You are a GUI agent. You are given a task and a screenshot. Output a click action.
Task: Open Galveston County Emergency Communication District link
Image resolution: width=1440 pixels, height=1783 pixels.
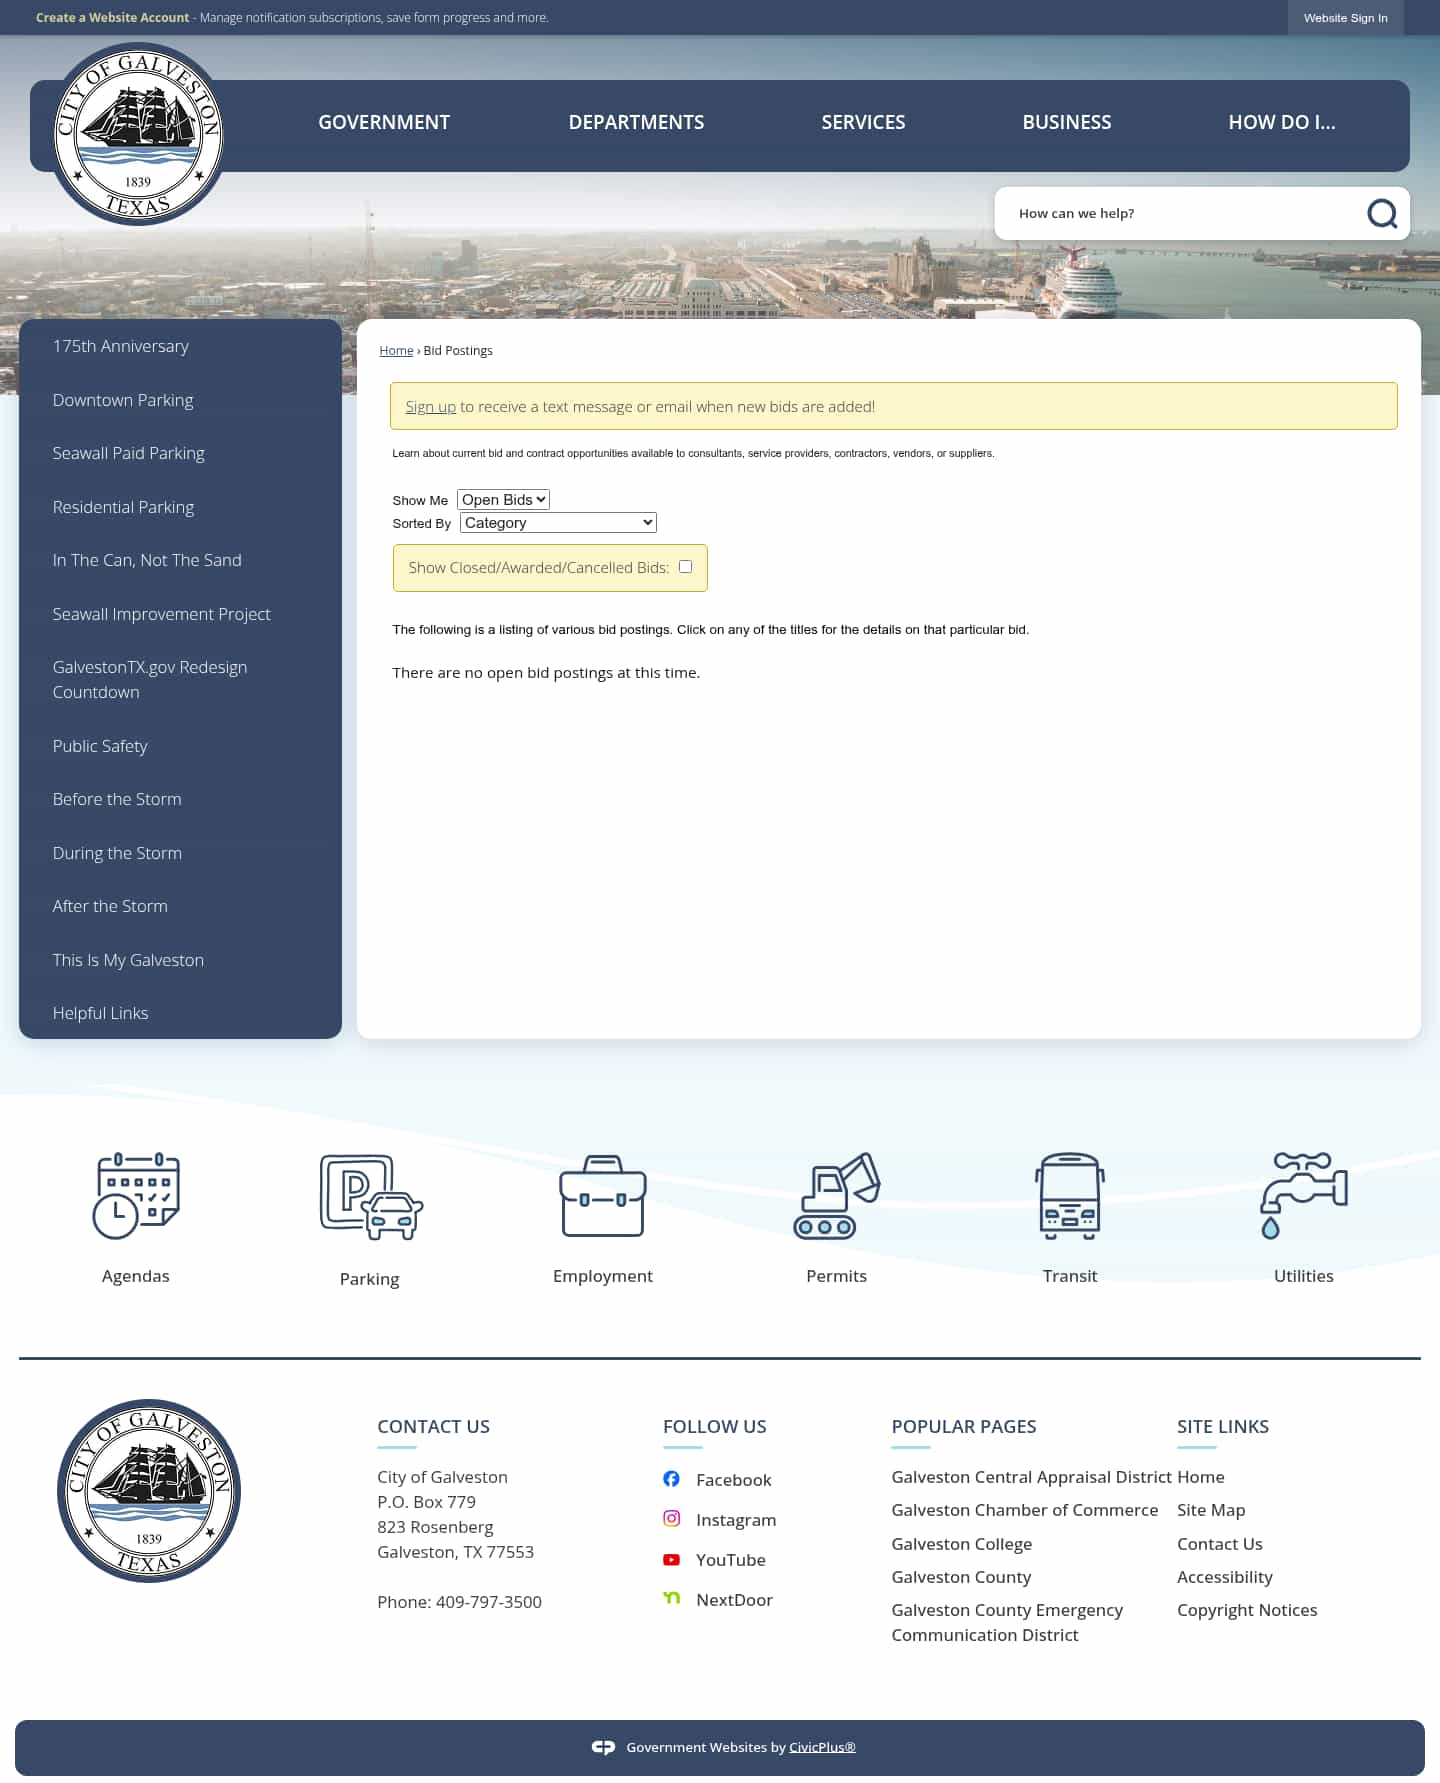(1007, 1622)
